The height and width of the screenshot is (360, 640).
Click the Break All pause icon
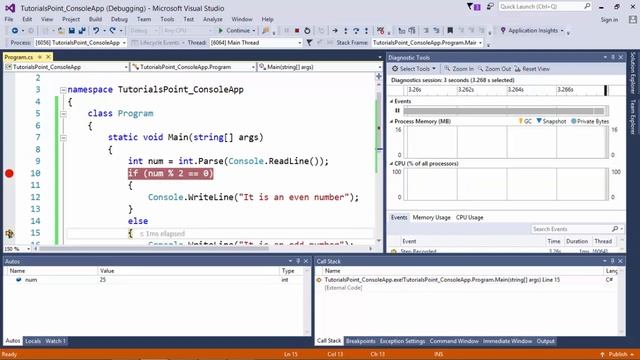287,31
